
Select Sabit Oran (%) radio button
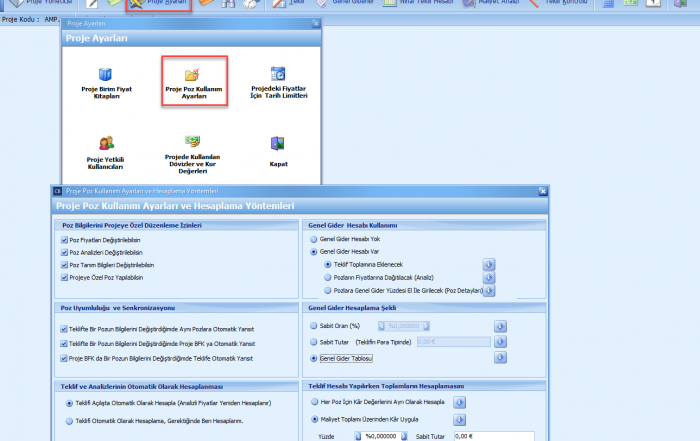click(314, 325)
